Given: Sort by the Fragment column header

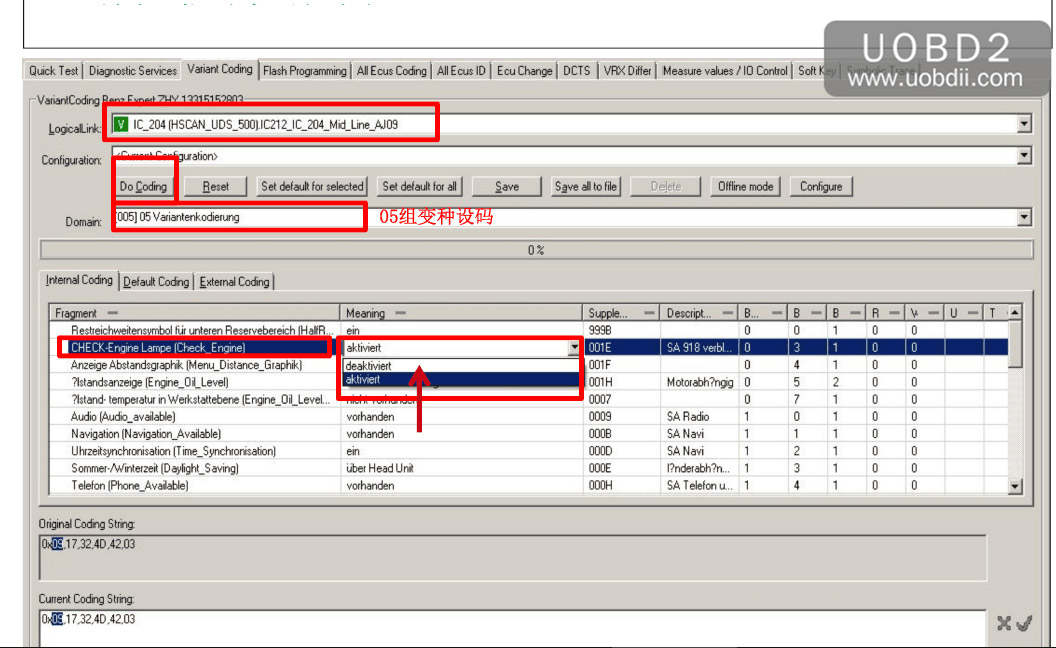Looking at the screenshot, I should (194, 313).
